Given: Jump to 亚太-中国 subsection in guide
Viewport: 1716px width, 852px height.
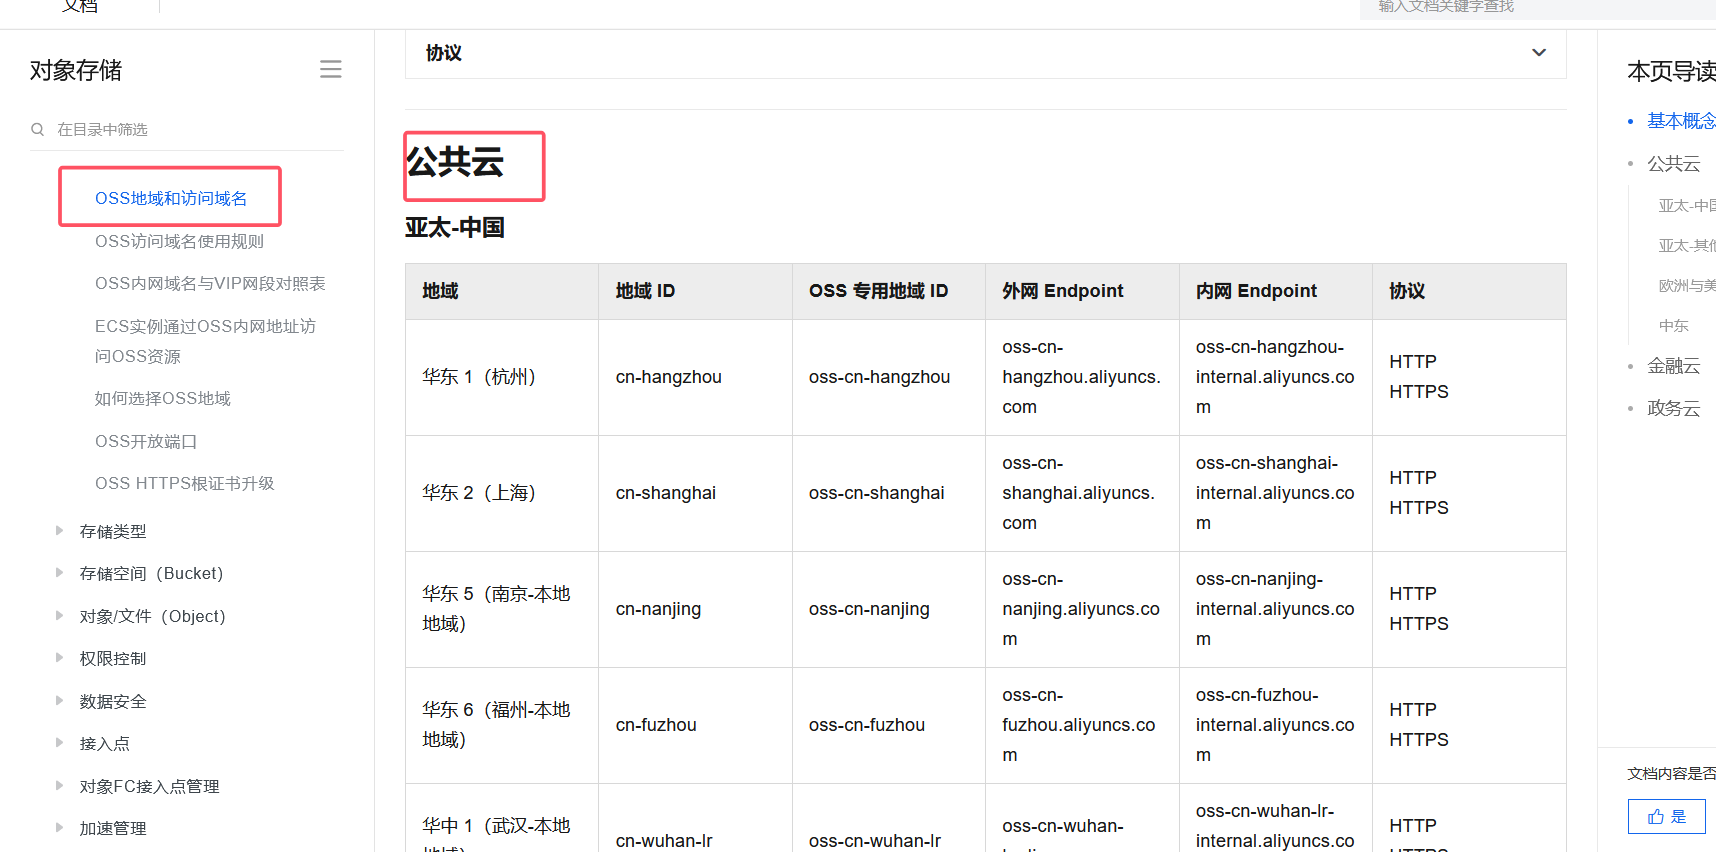Looking at the screenshot, I should (1687, 205).
